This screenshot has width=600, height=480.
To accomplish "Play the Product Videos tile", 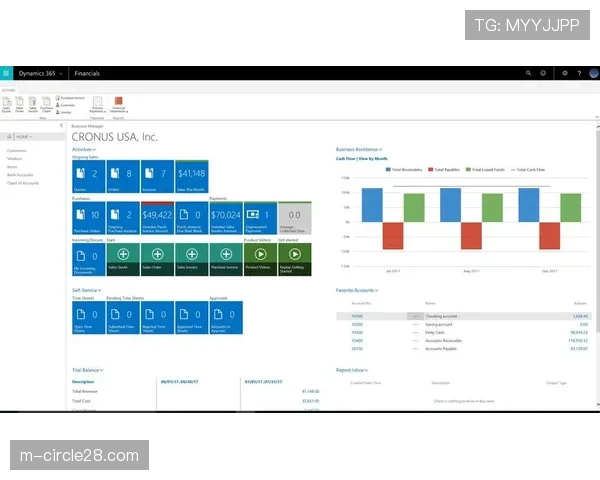I will point(261,259).
